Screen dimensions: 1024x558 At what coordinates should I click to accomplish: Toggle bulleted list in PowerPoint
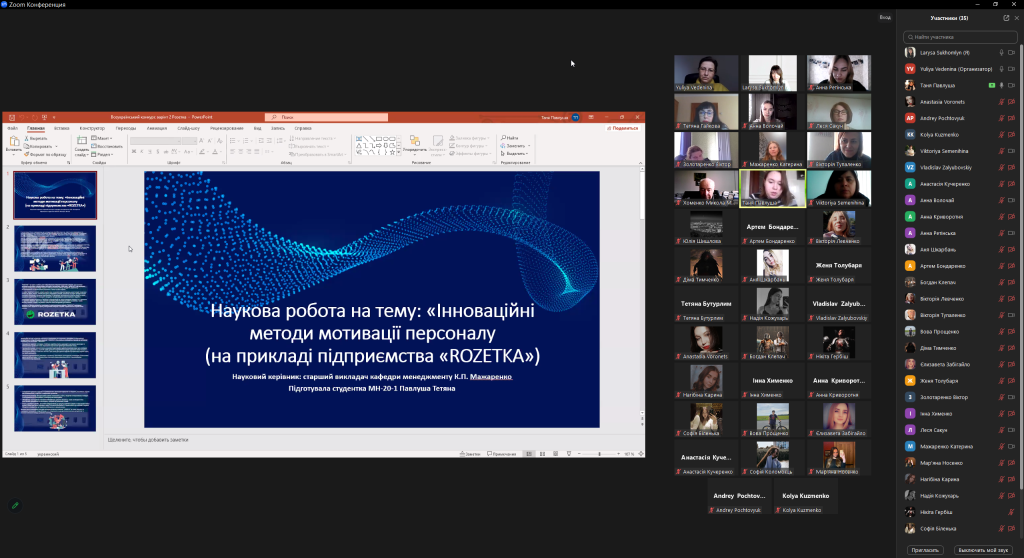[x=232, y=141]
